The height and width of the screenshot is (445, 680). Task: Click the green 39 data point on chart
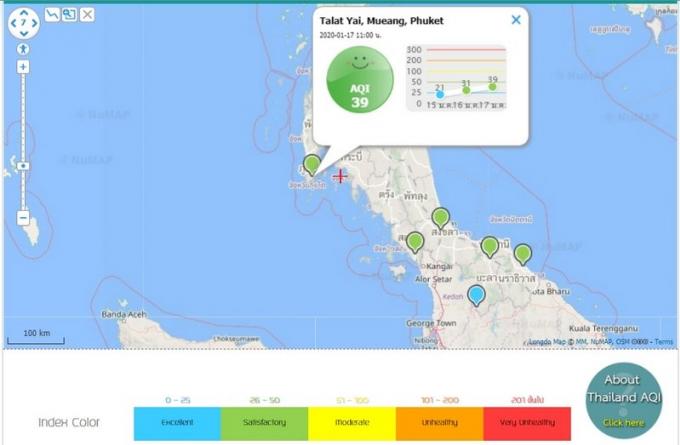click(492, 87)
